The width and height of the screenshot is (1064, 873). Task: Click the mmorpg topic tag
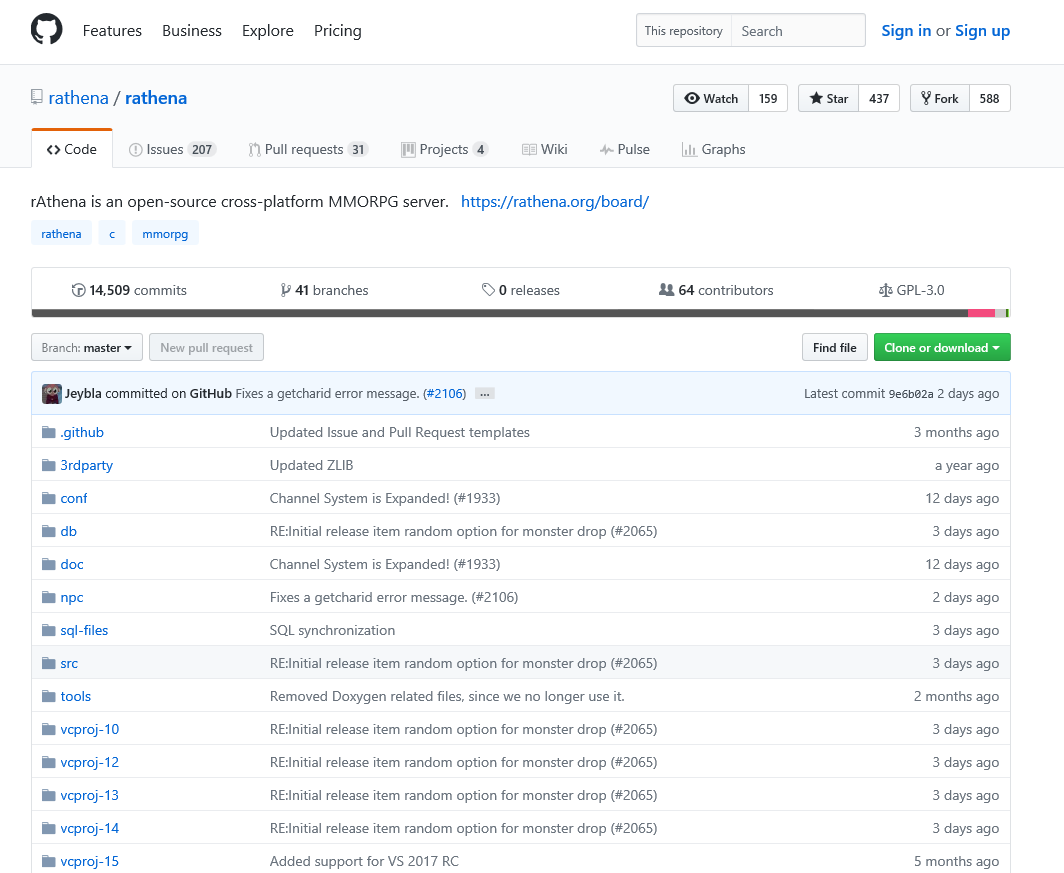coord(165,233)
